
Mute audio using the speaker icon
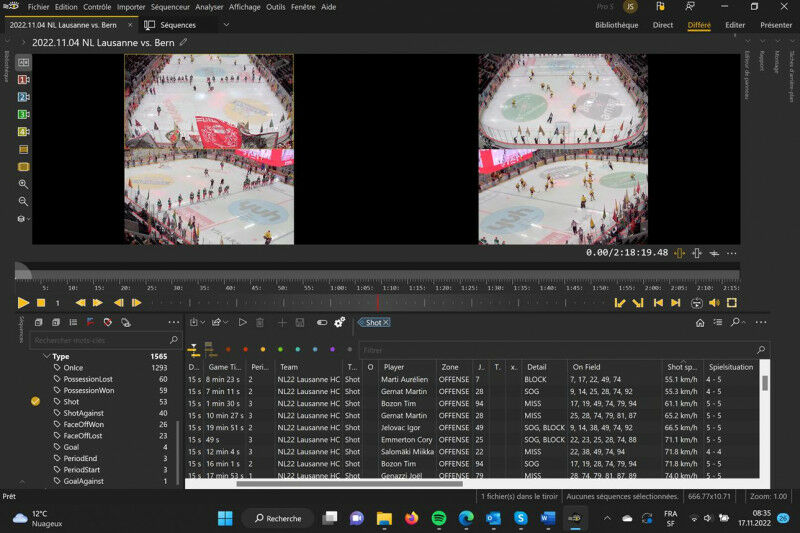(714, 302)
